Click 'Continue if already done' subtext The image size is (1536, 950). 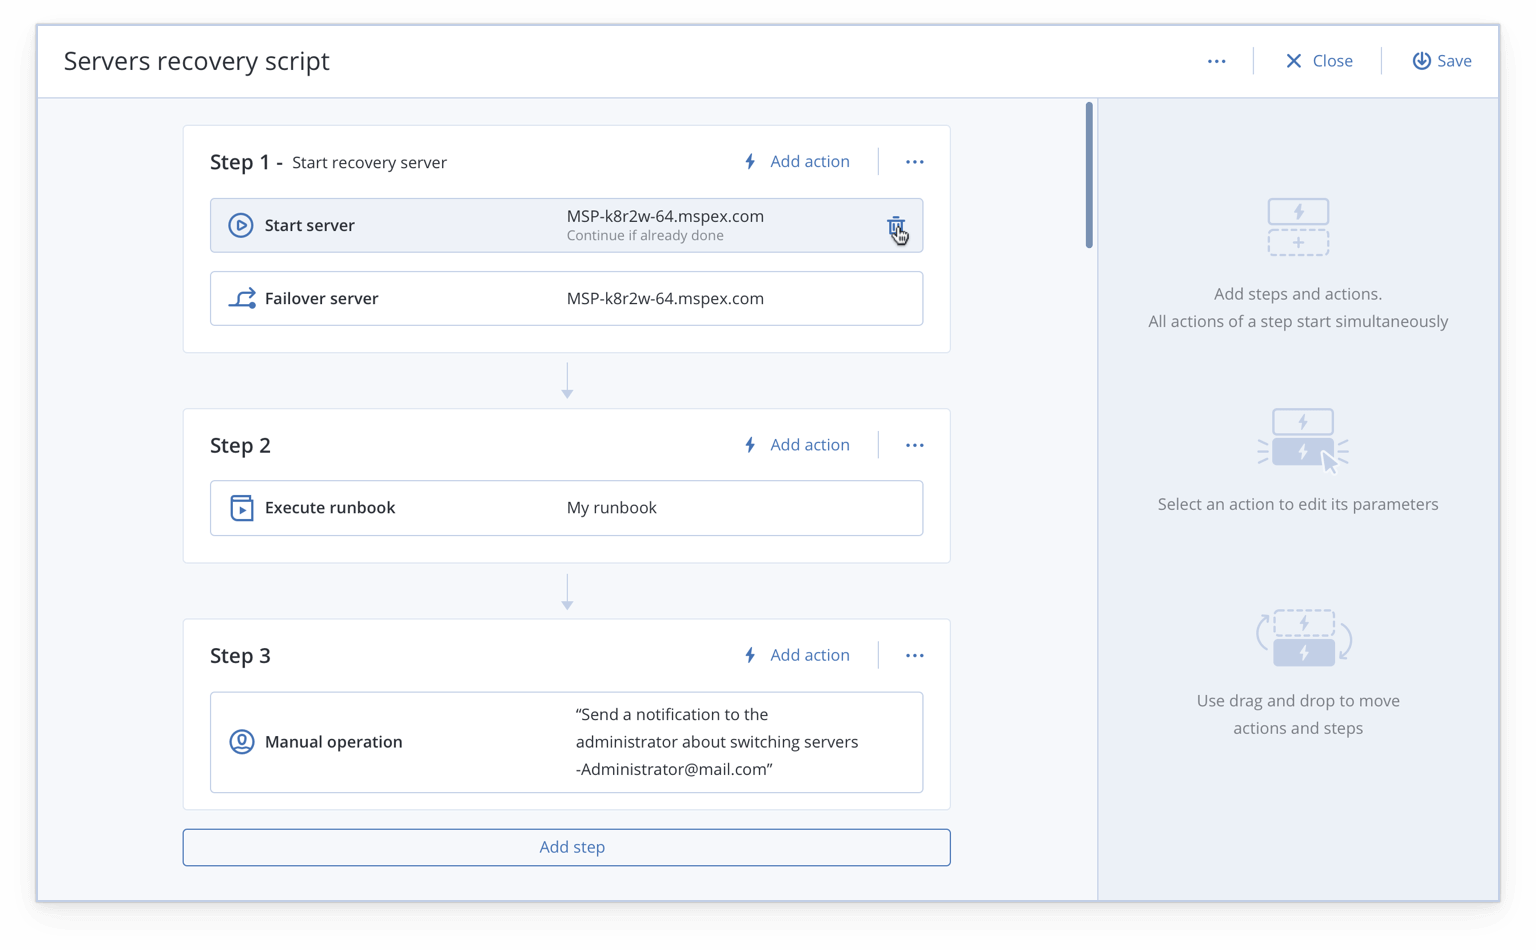point(645,236)
